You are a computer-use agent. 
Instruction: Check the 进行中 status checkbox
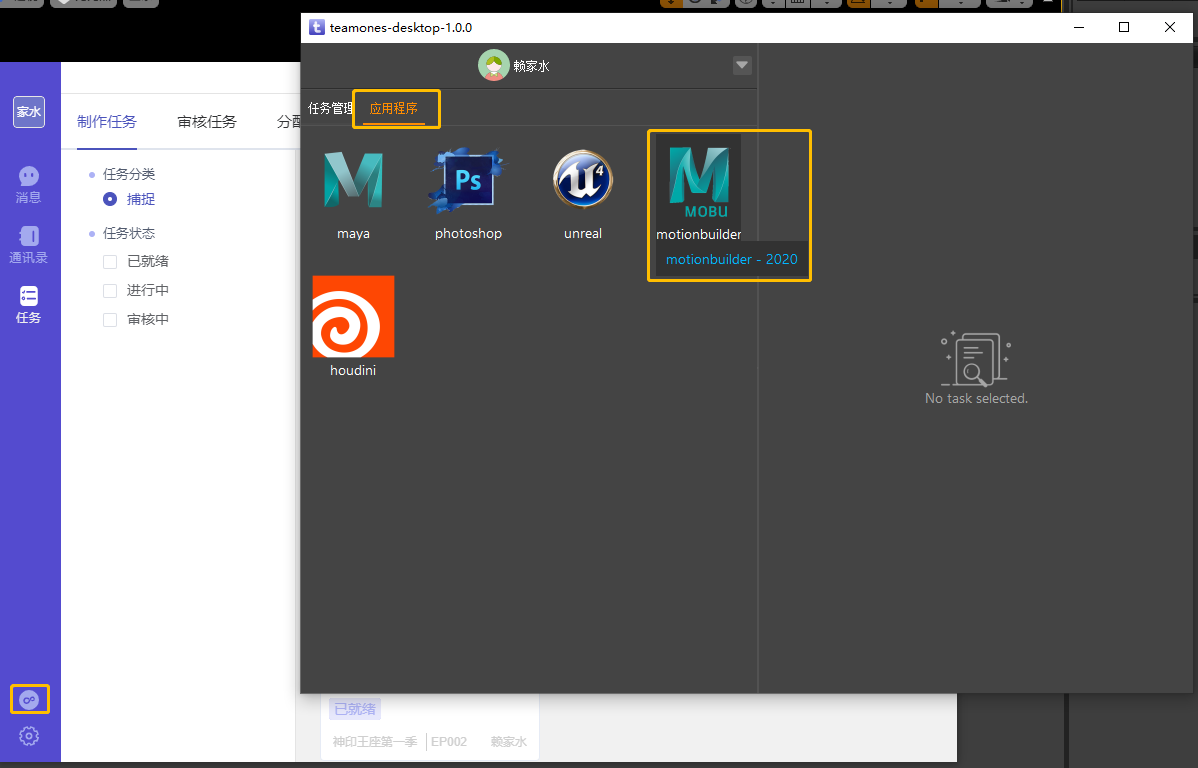(x=110, y=291)
